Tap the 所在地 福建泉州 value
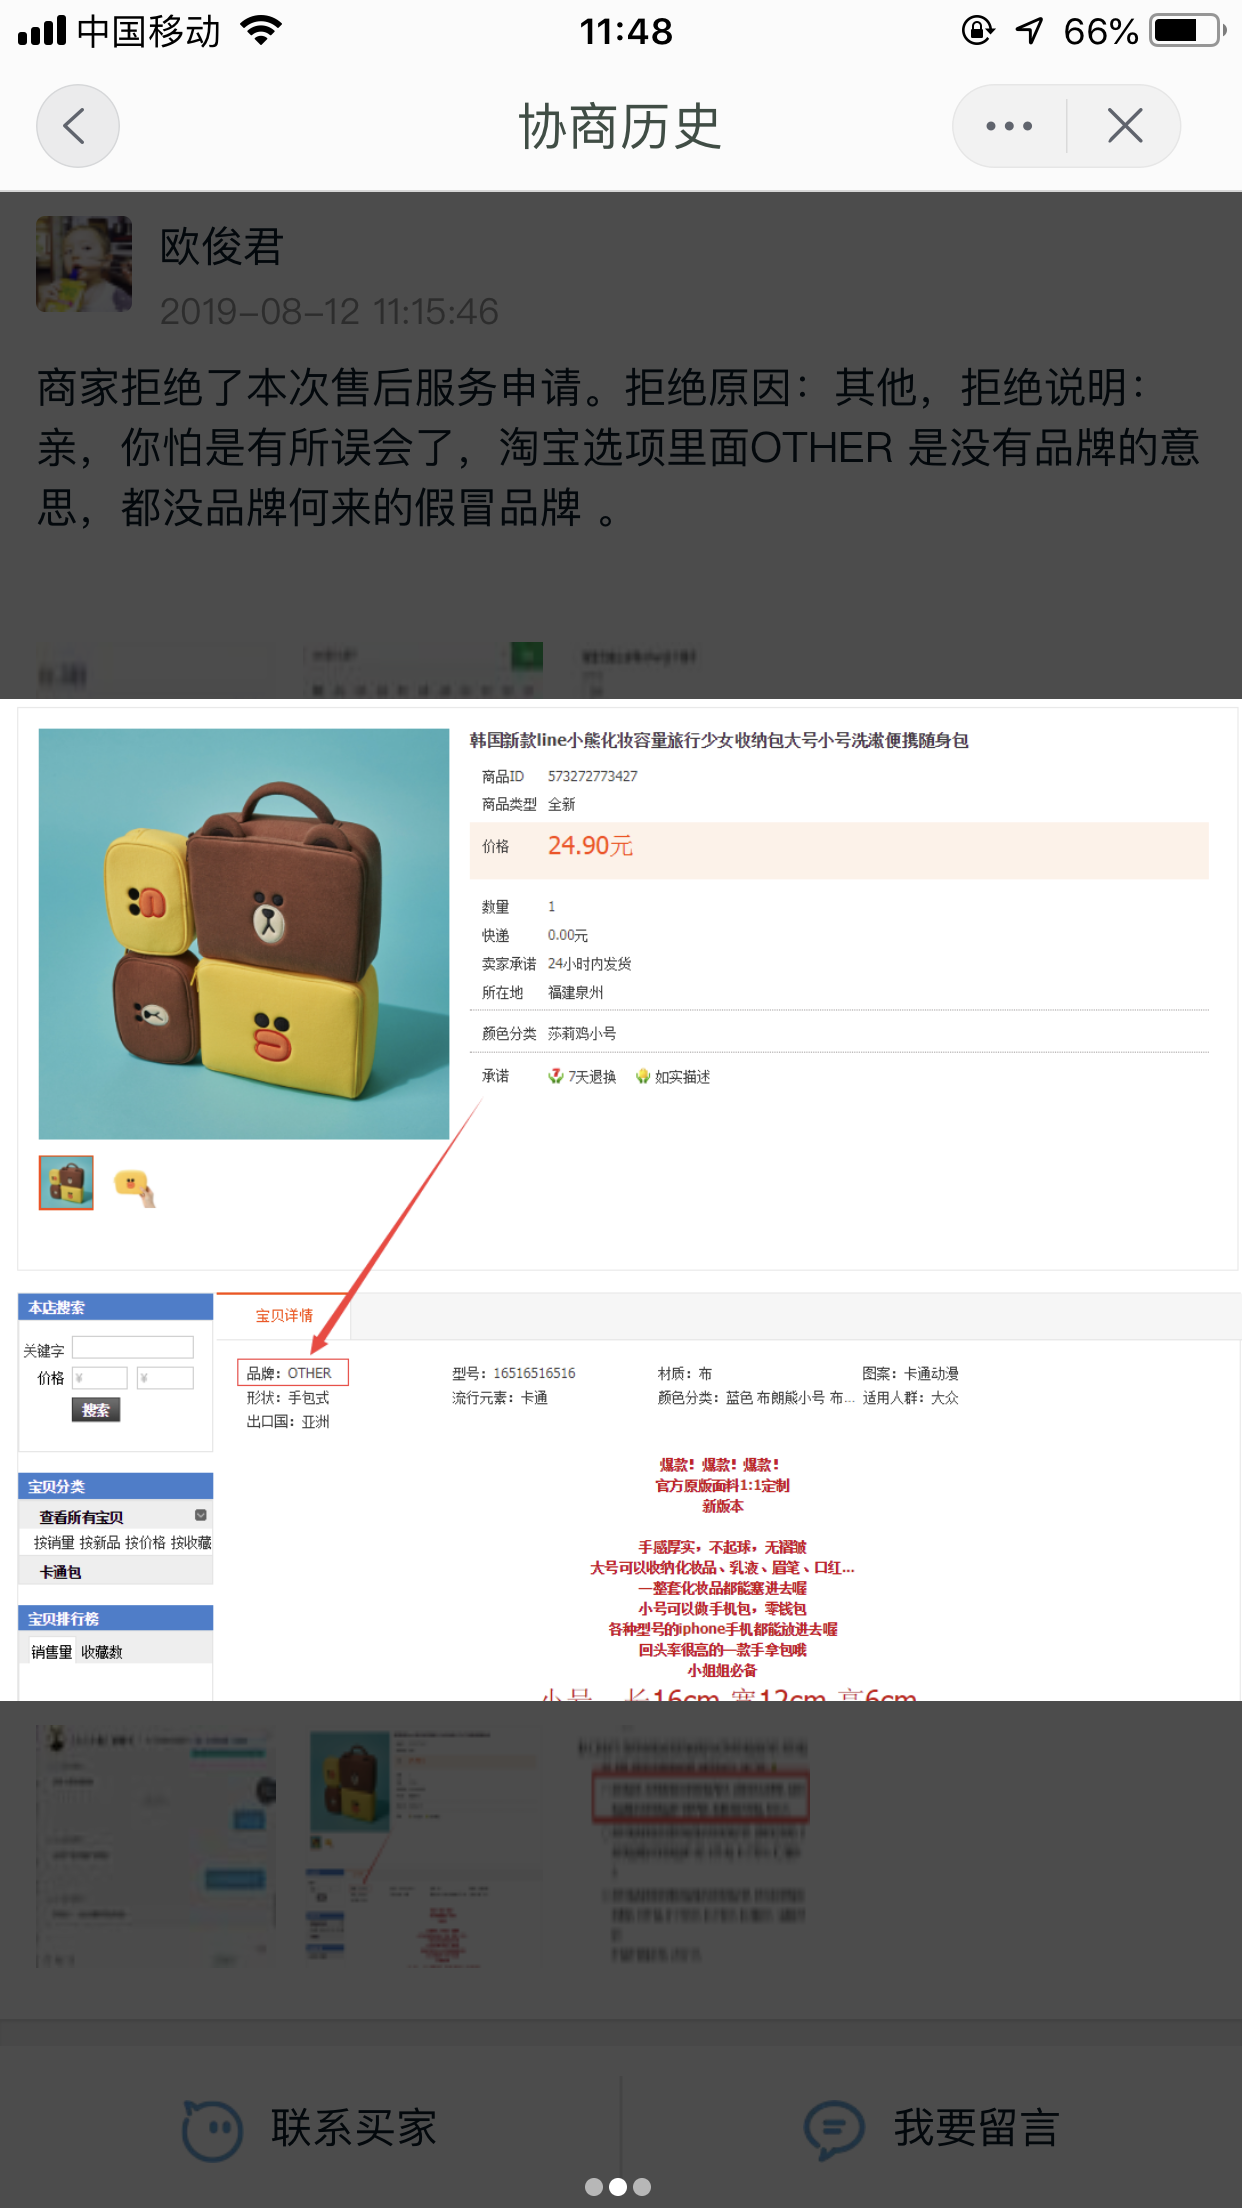Viewport: 1242px width, 2208px height. click(x=575, y=992)
